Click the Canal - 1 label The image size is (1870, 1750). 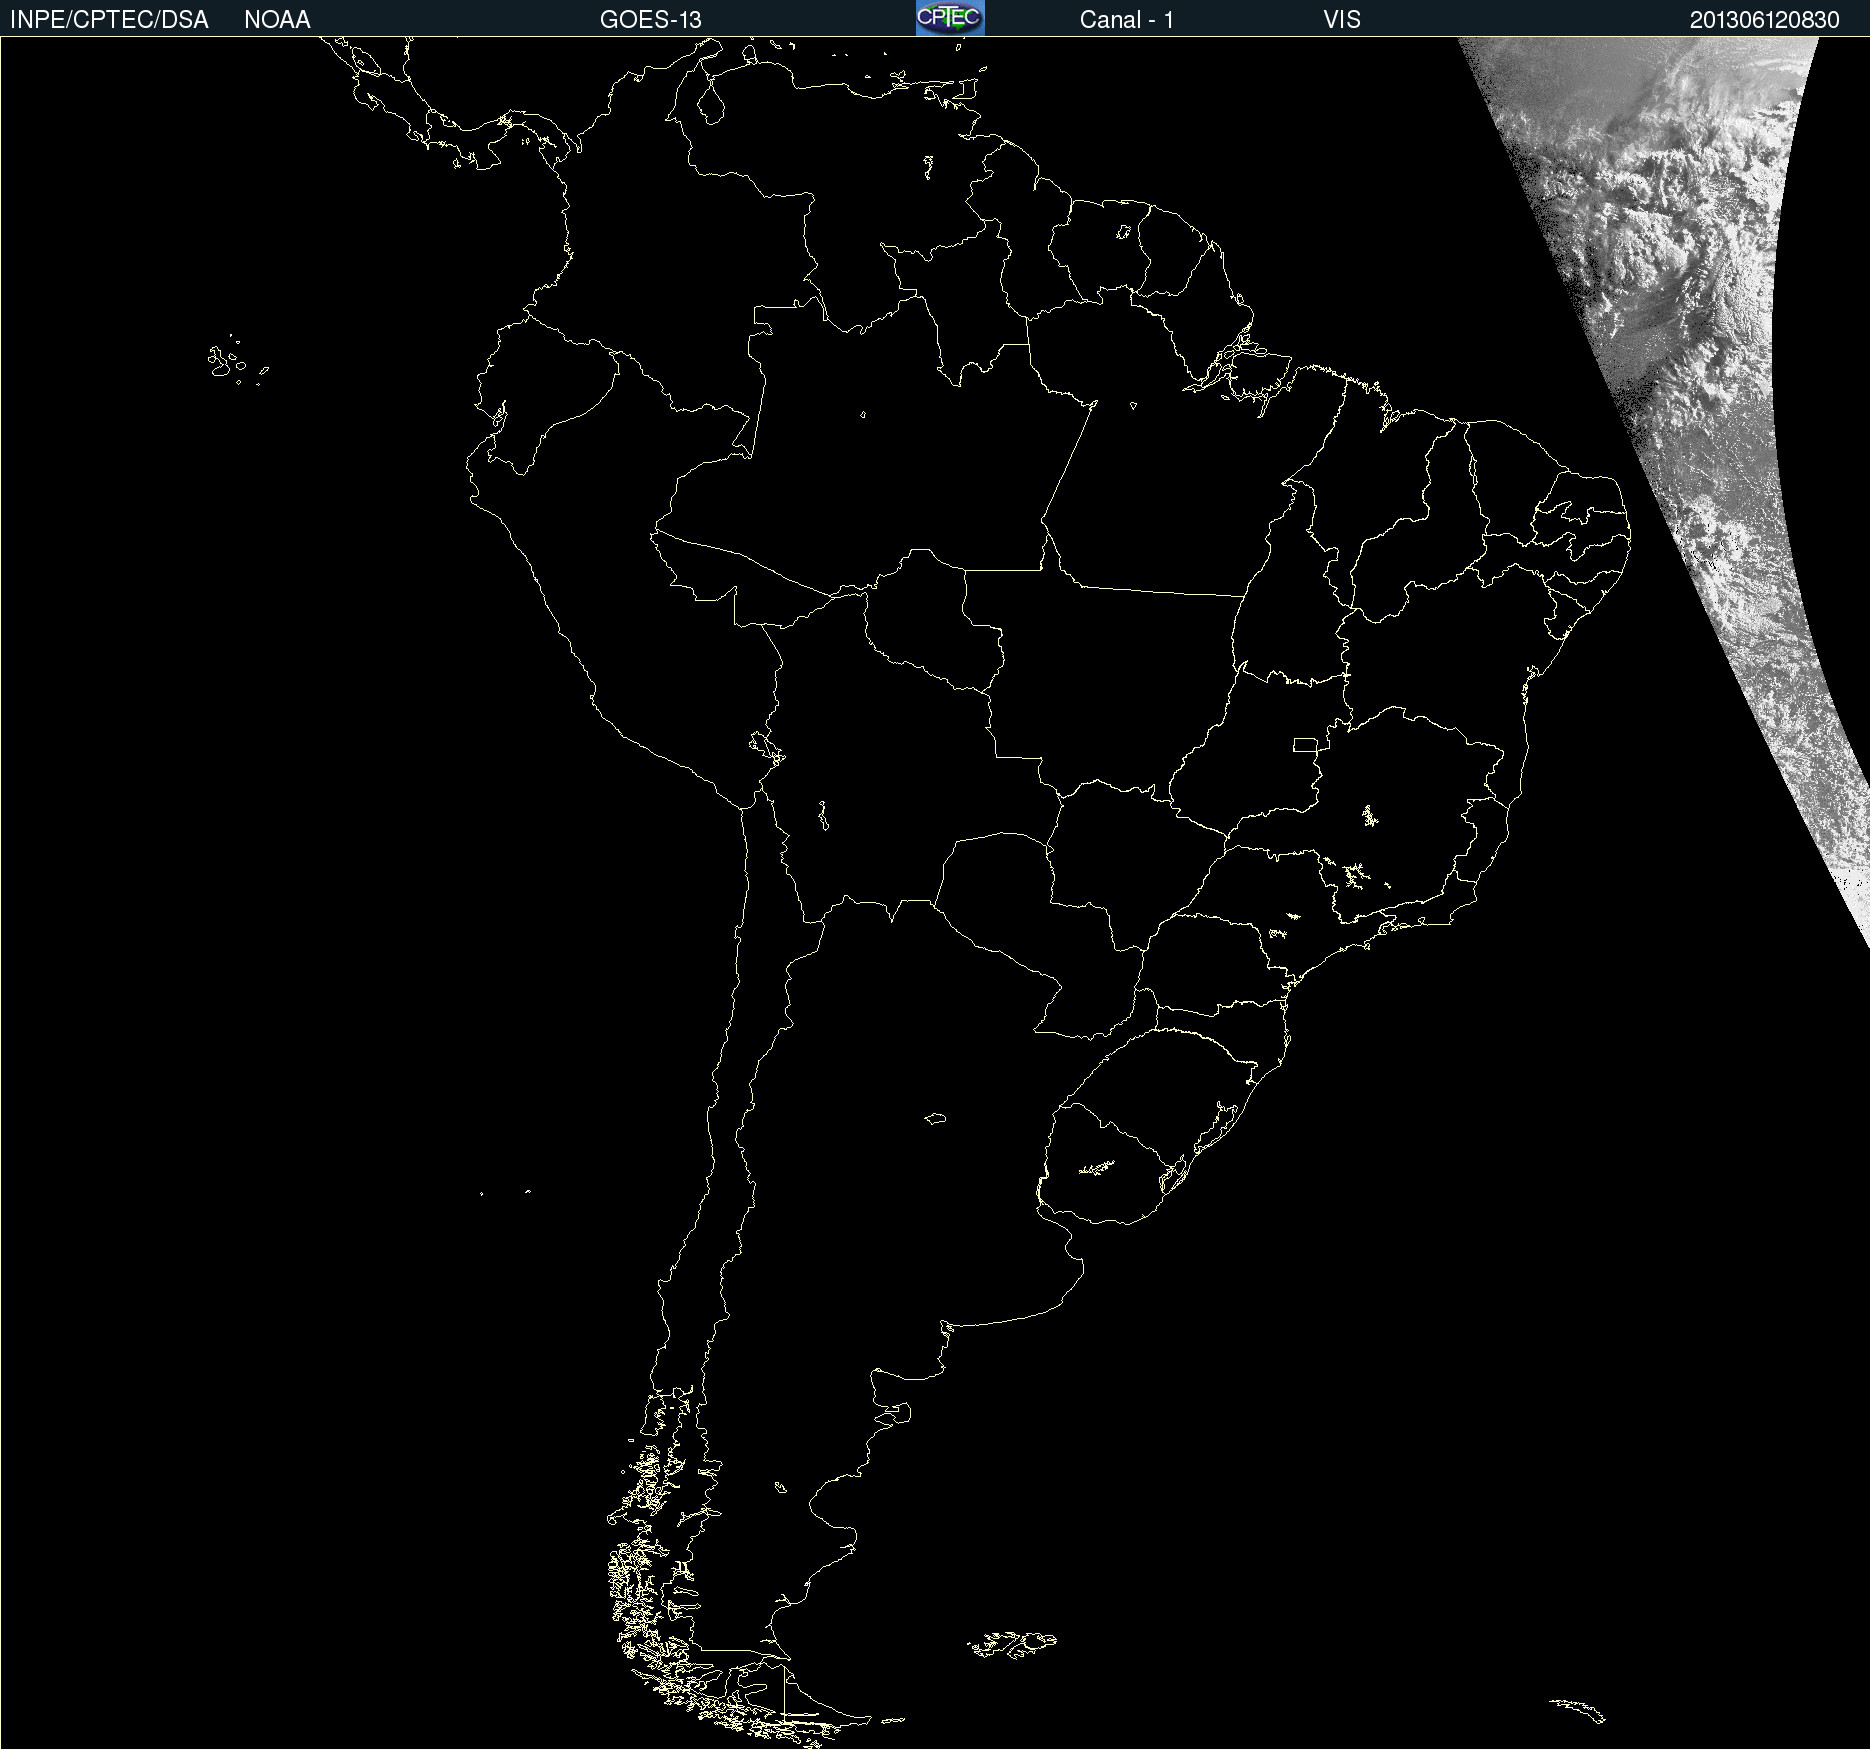coord(1126,20)
